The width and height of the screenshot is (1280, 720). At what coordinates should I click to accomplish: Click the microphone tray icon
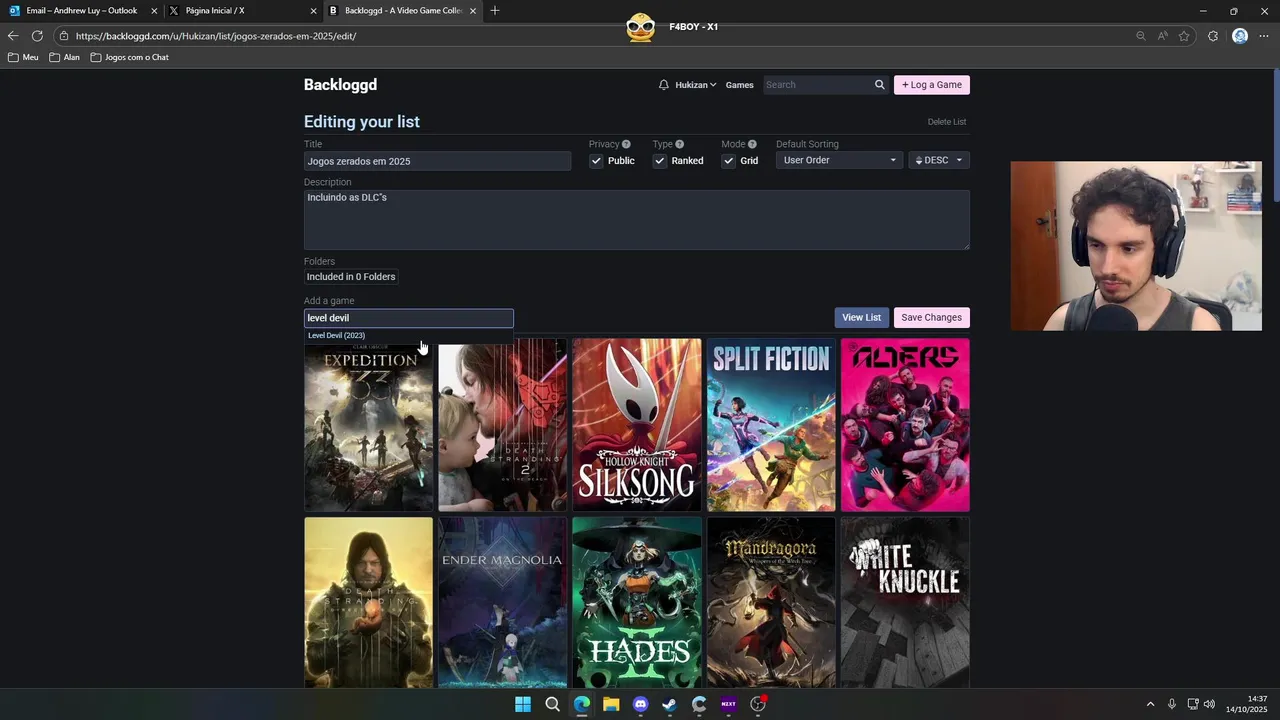[x=1171, y=704]
